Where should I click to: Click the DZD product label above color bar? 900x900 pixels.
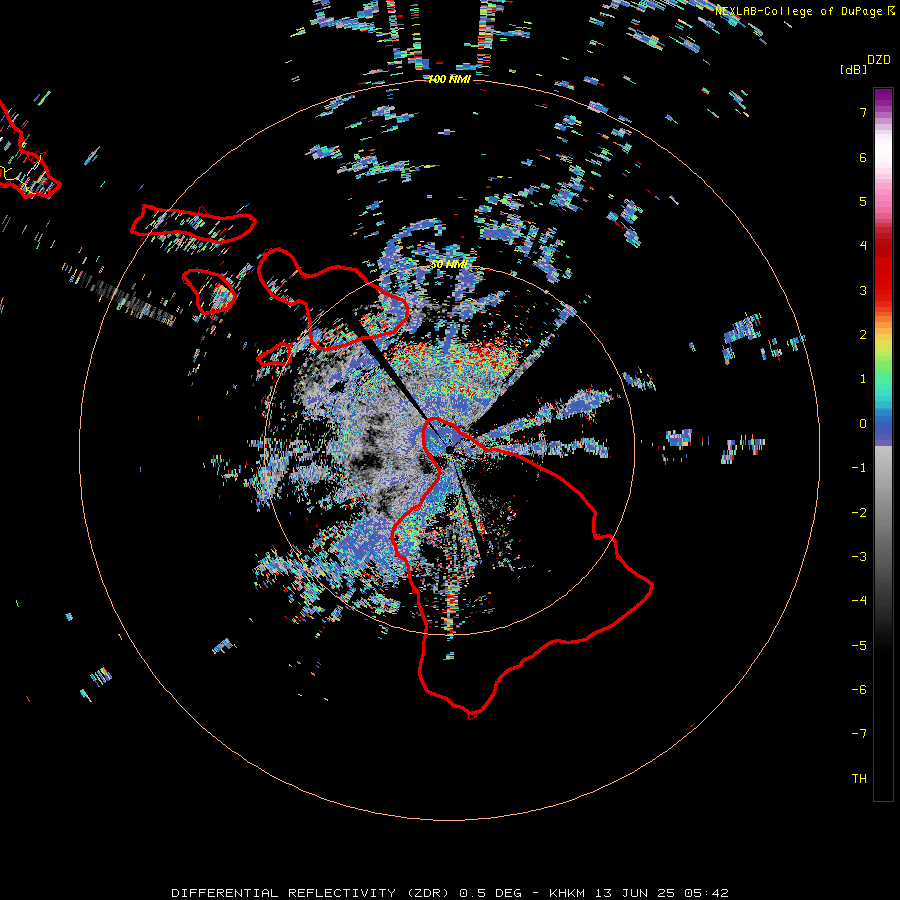879,60
